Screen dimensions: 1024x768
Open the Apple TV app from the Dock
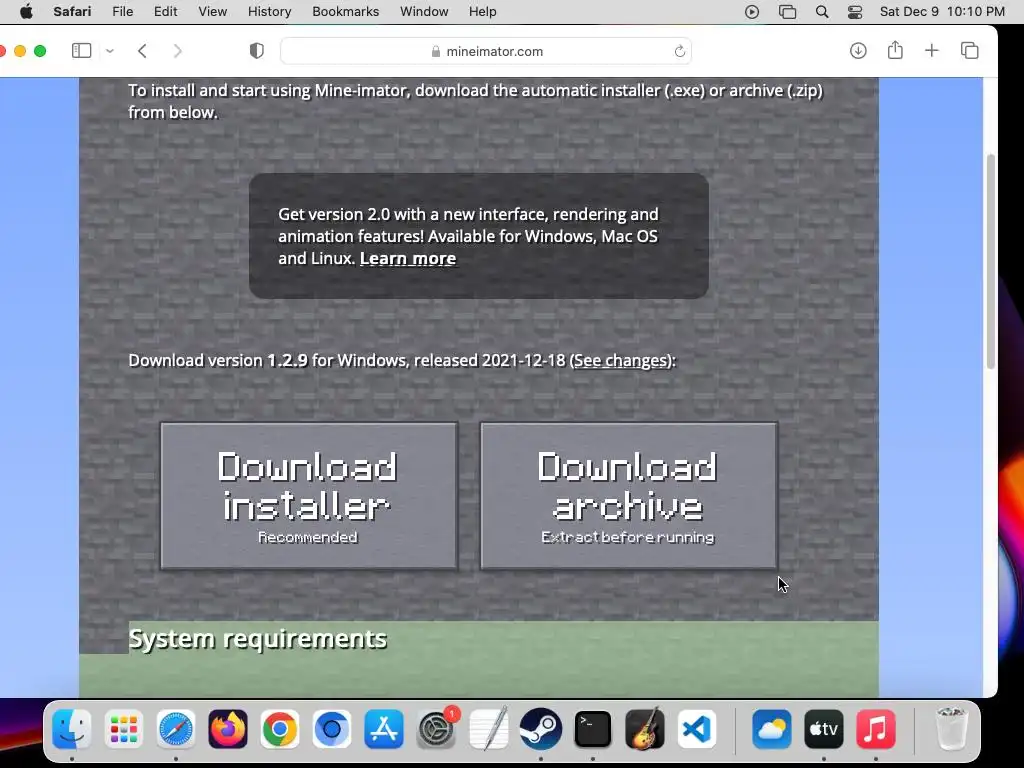click(x=824, y=729)
